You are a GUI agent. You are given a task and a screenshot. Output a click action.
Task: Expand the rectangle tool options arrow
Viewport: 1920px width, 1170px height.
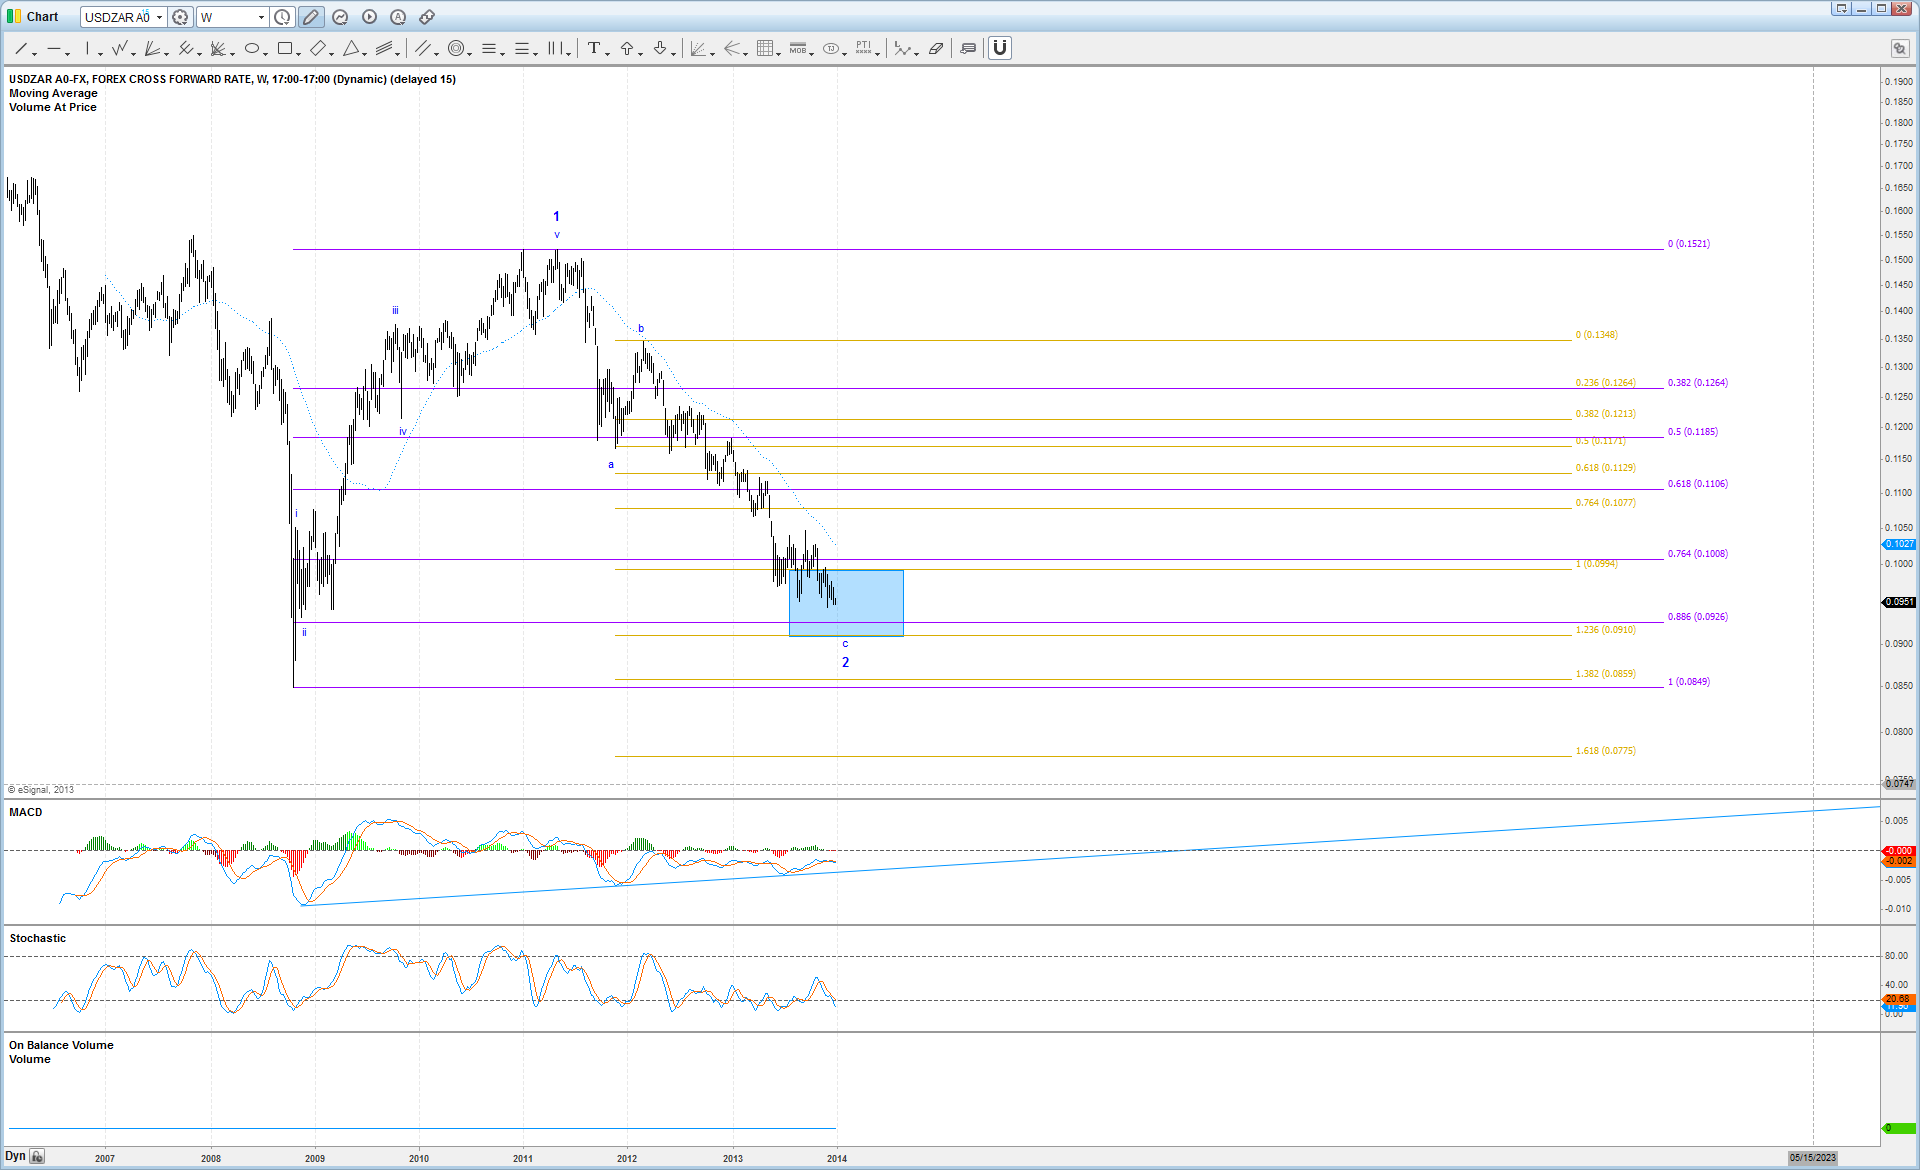click(x=299, y=52)
